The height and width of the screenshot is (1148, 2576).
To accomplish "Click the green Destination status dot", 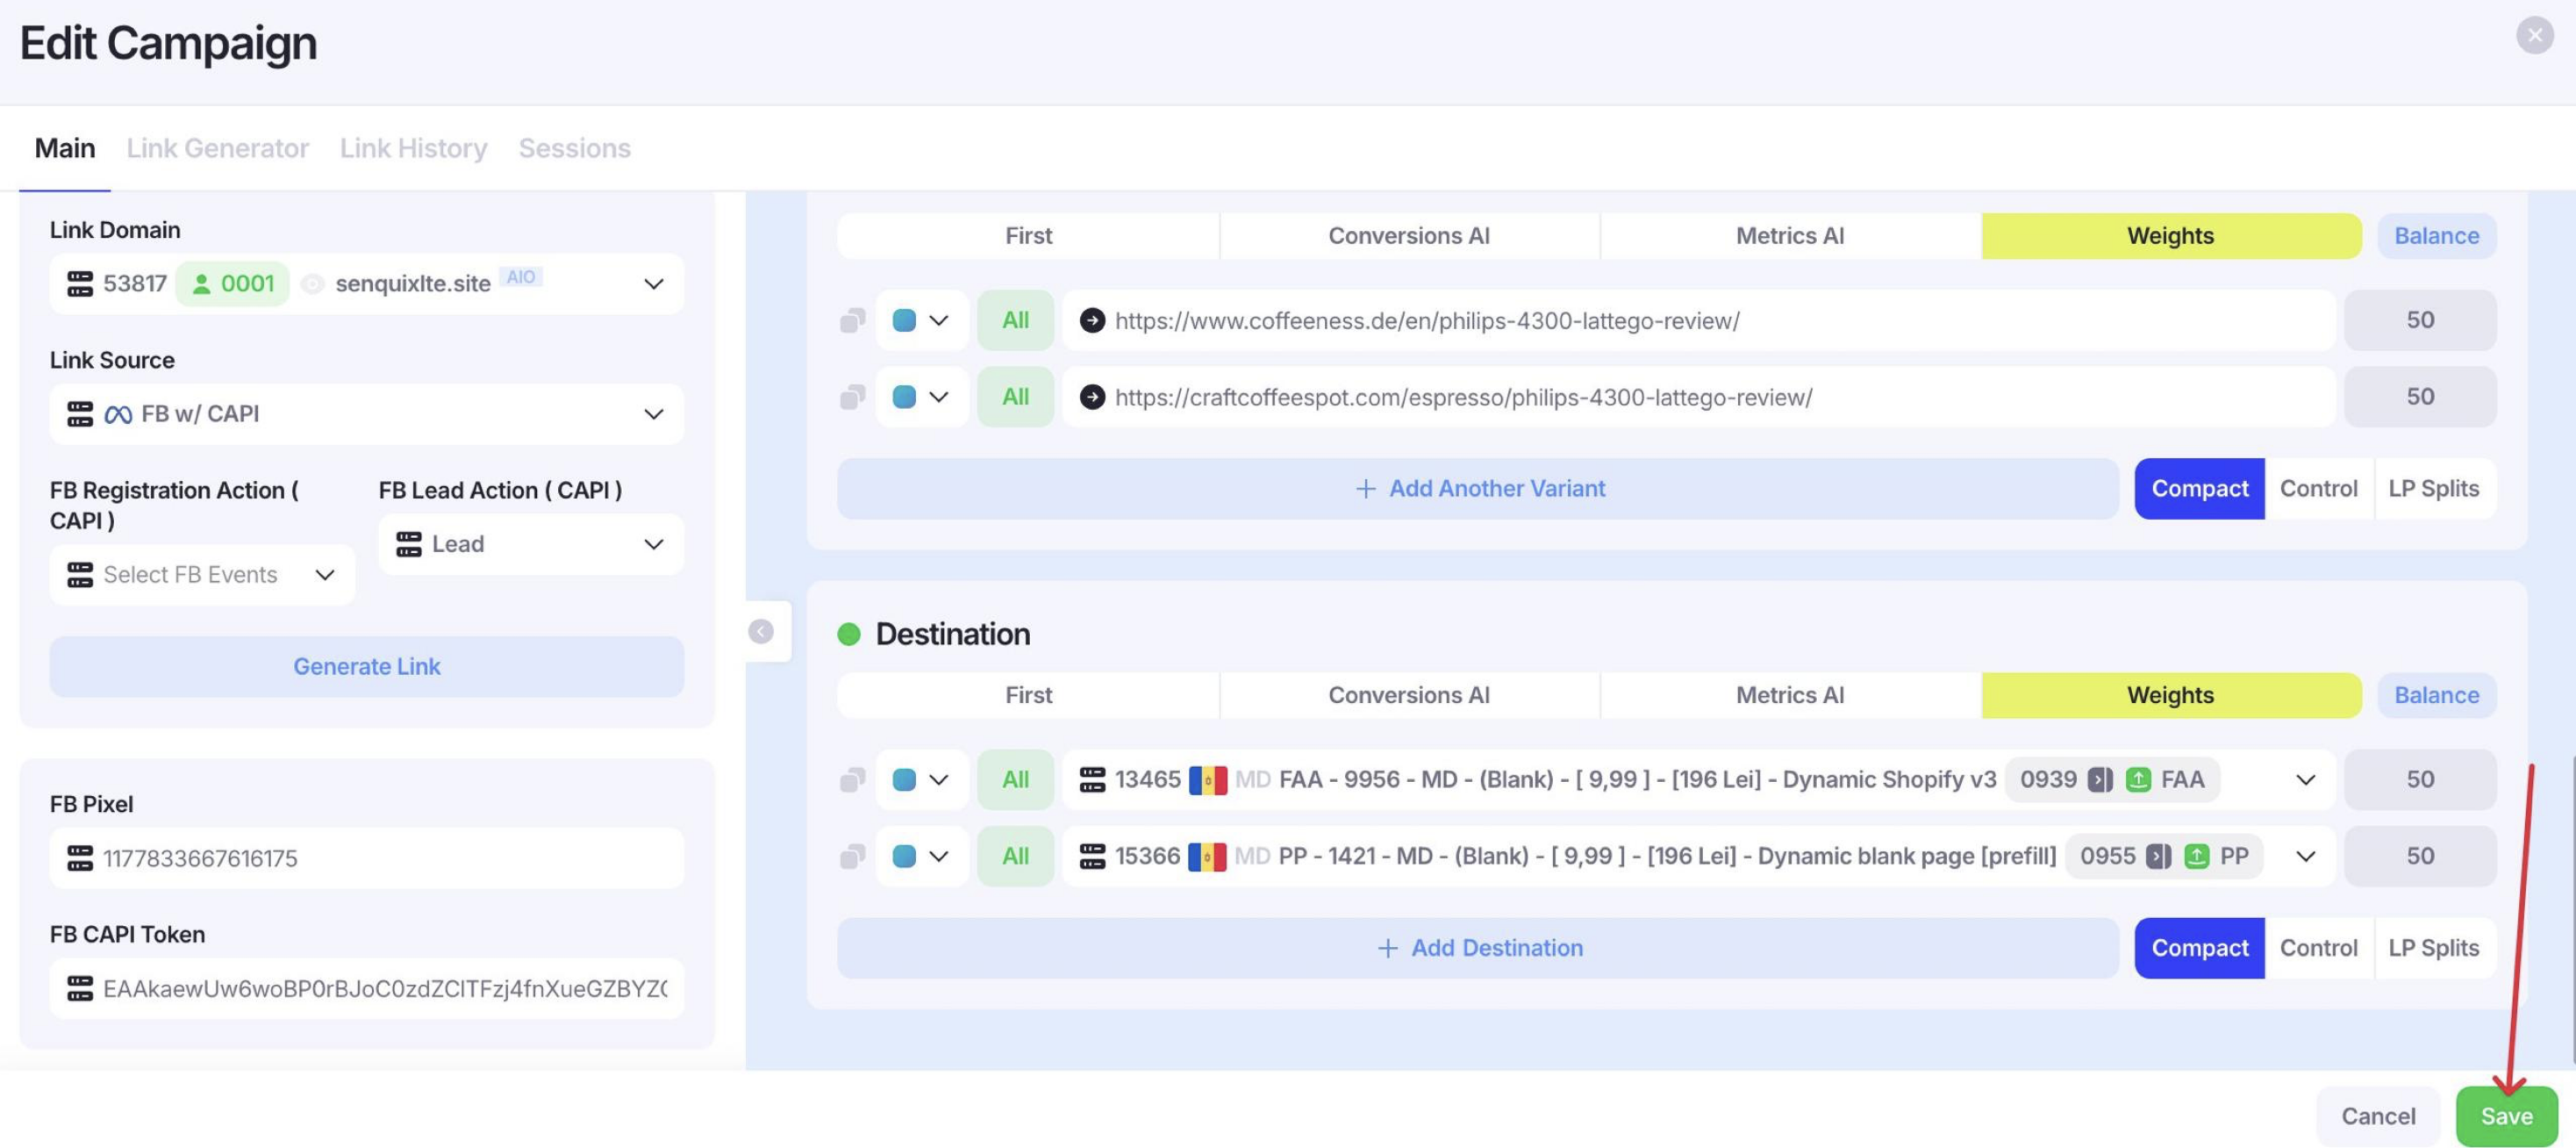I will click(x=849, y=634).
